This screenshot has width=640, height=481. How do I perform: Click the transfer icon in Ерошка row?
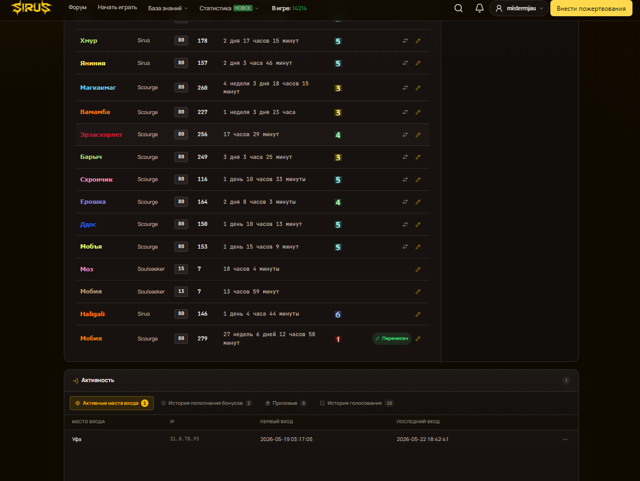tap(405, 202)
